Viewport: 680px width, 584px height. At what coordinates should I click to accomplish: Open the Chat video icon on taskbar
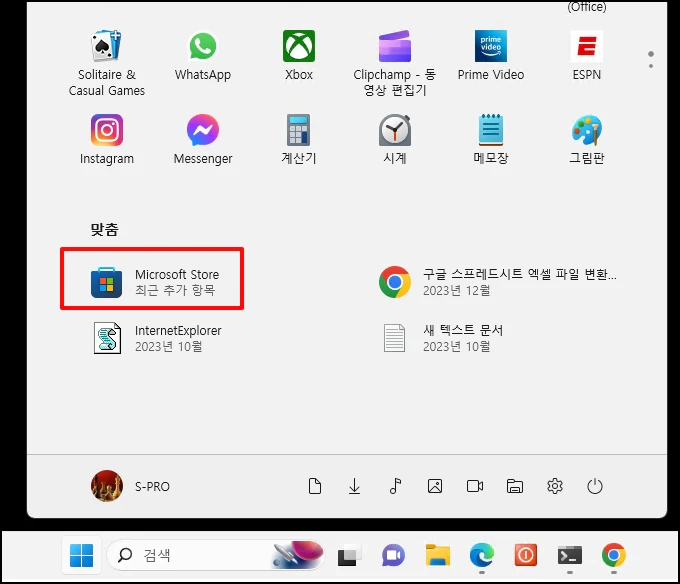tap(393, 555)
